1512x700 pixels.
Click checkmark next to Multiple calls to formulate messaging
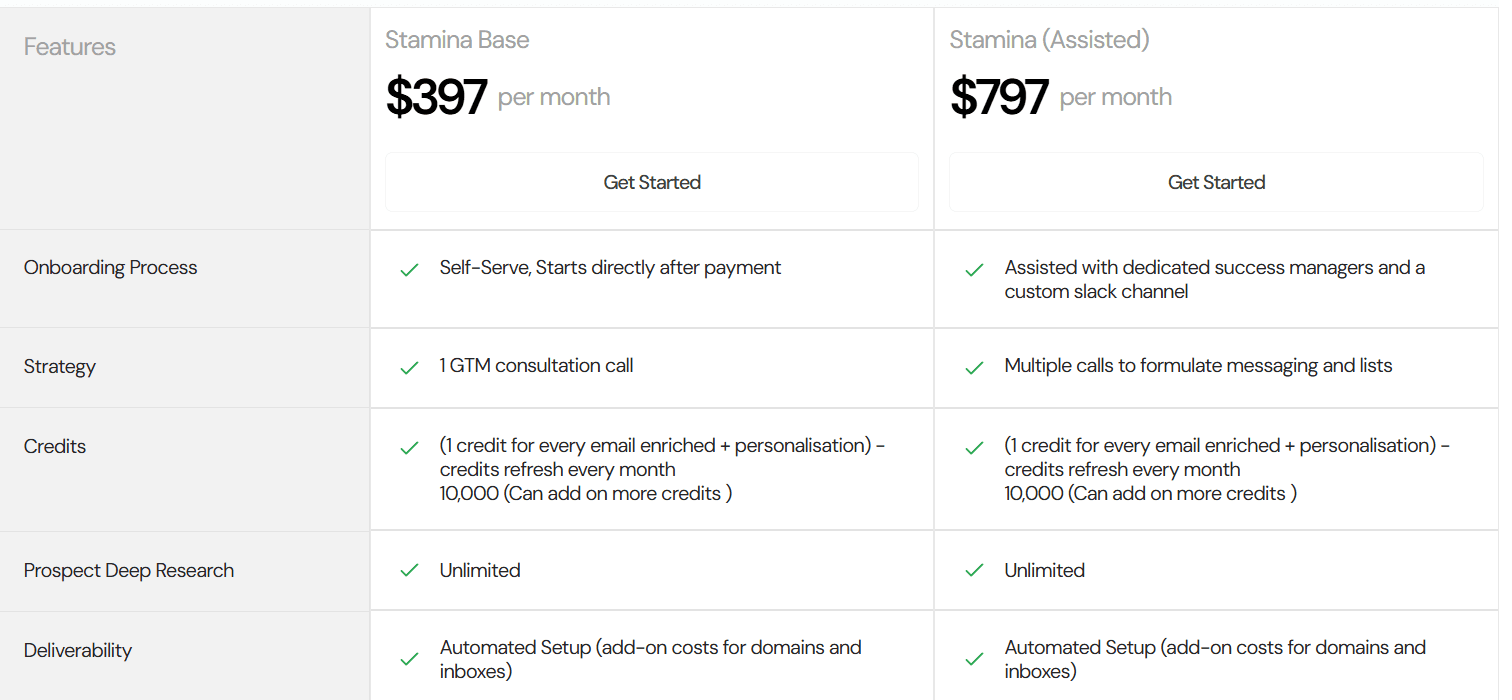pos(974,368)
